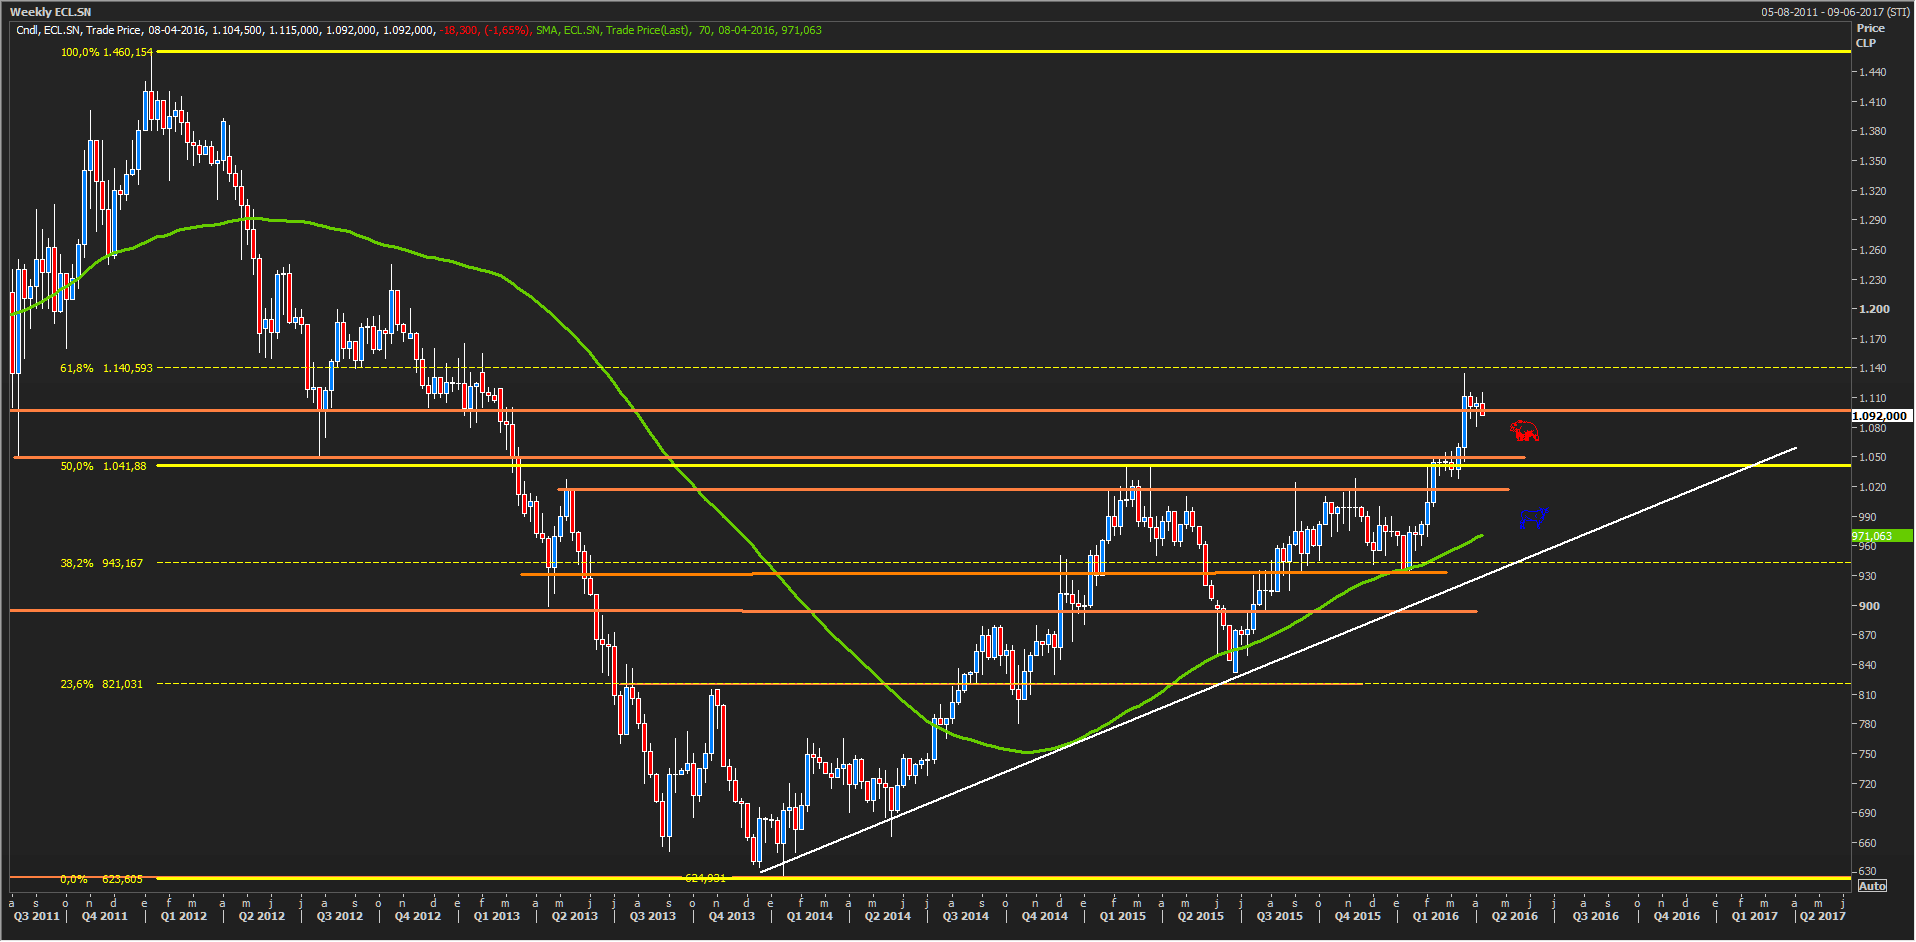Click the 1.440 price axis label
This screenshot has height=942, width=1916.
click(x=1872, y=72)
